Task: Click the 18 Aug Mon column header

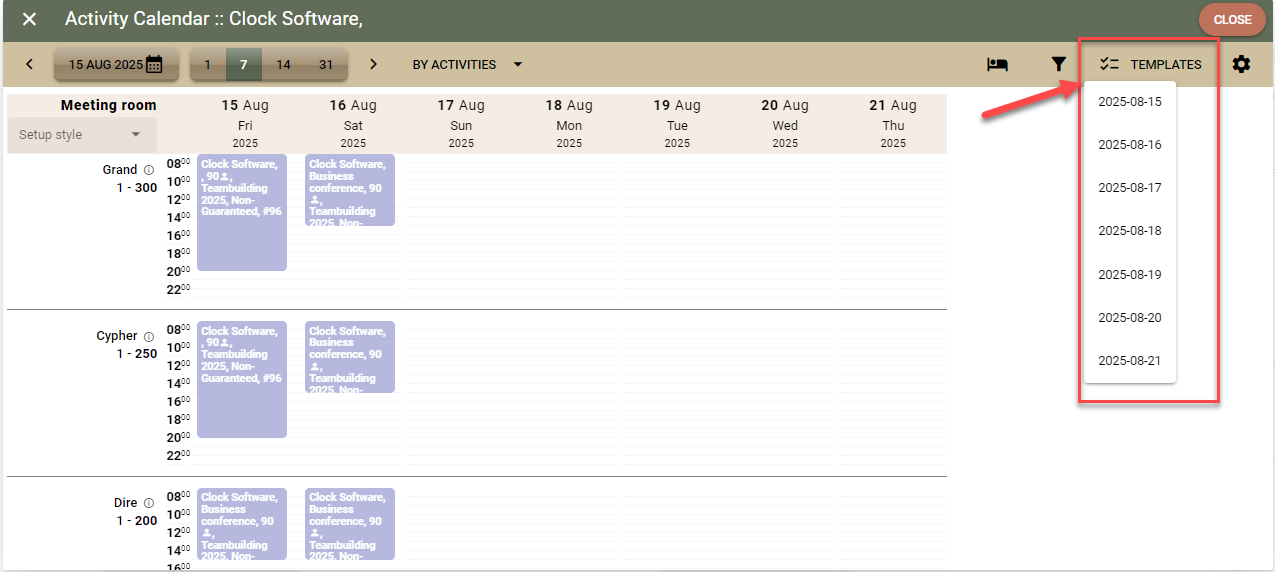Action: 569,123
